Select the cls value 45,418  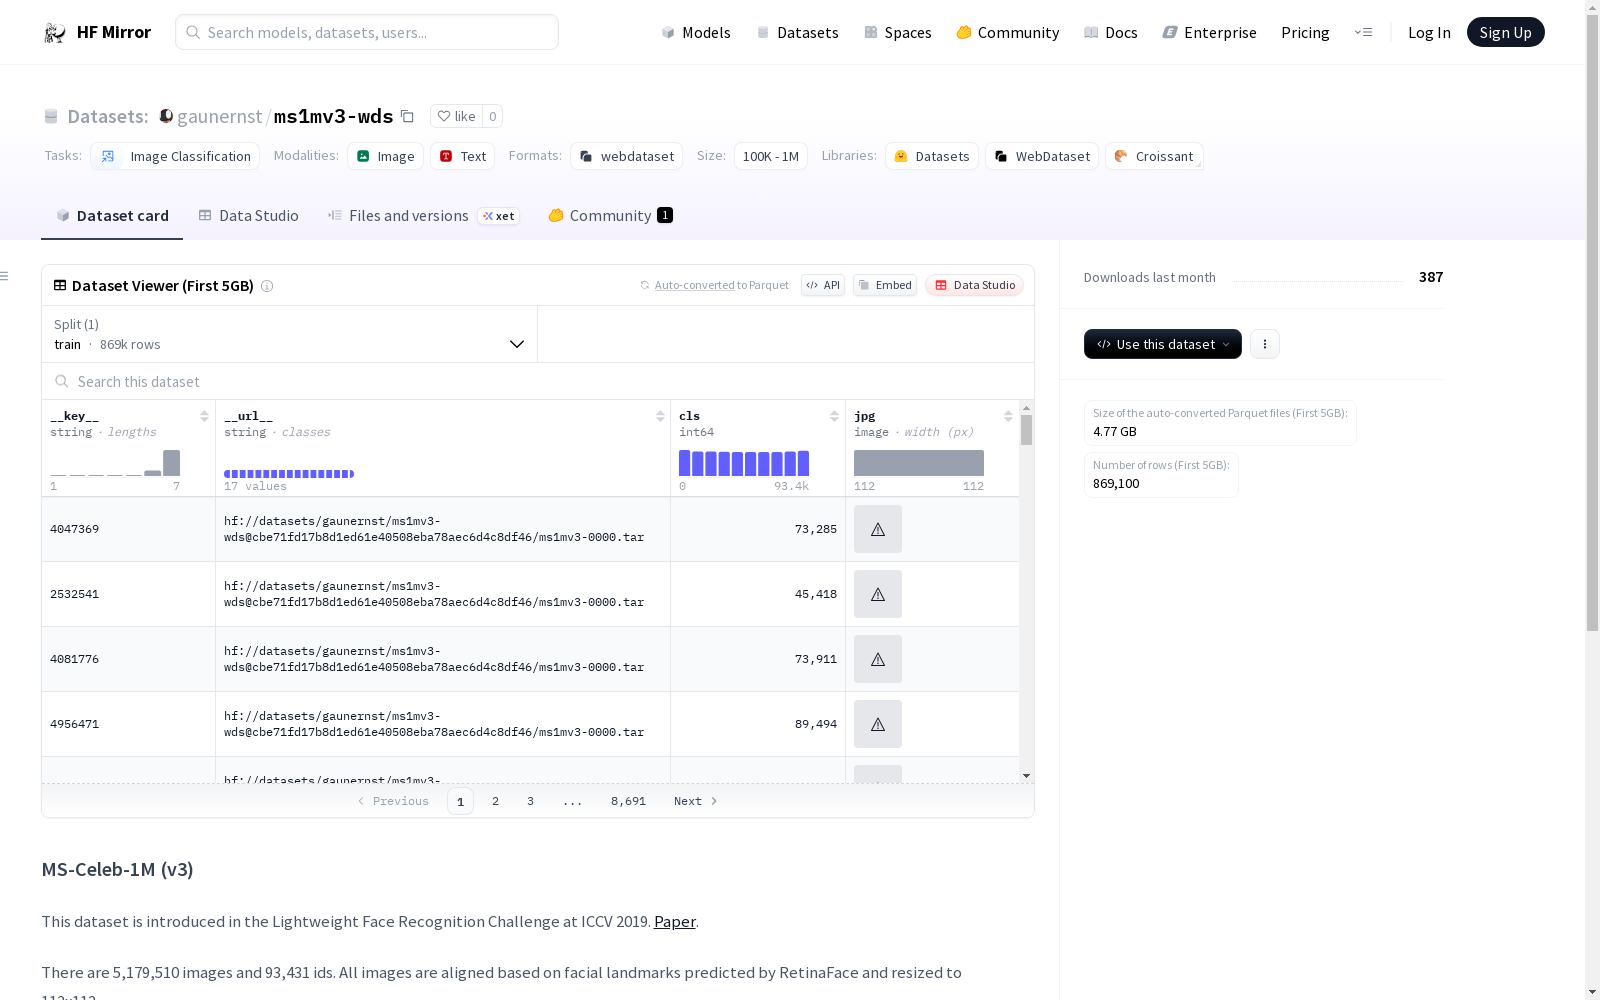coord(816,594)
